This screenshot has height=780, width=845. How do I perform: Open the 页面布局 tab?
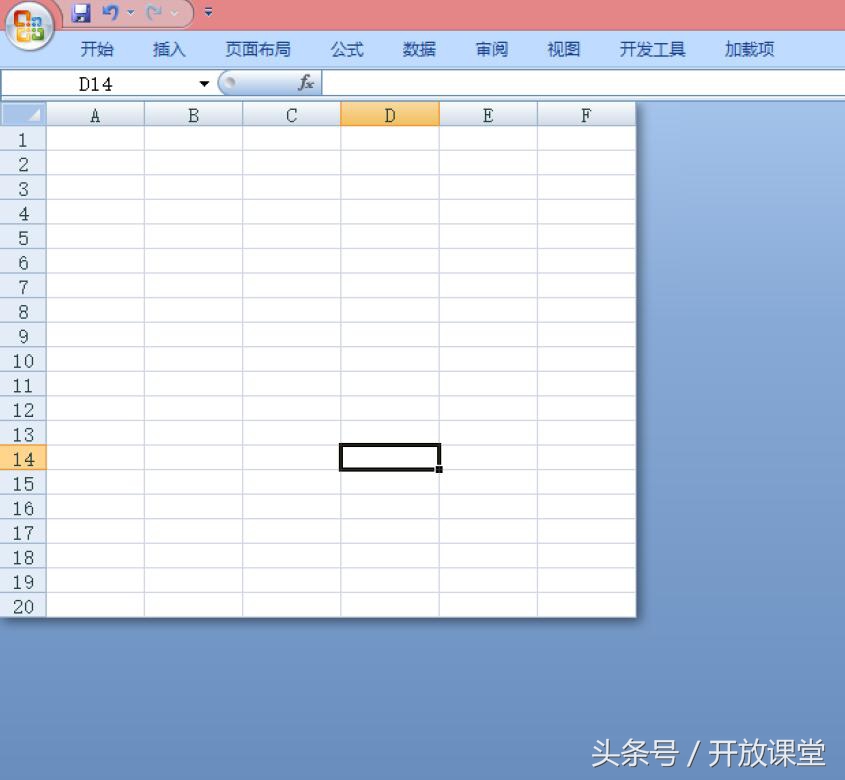tap(258, 49)
